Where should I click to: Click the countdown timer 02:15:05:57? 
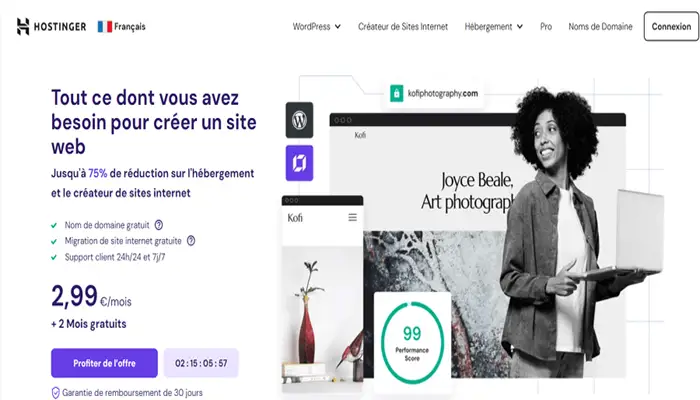[x=201, y=363]
